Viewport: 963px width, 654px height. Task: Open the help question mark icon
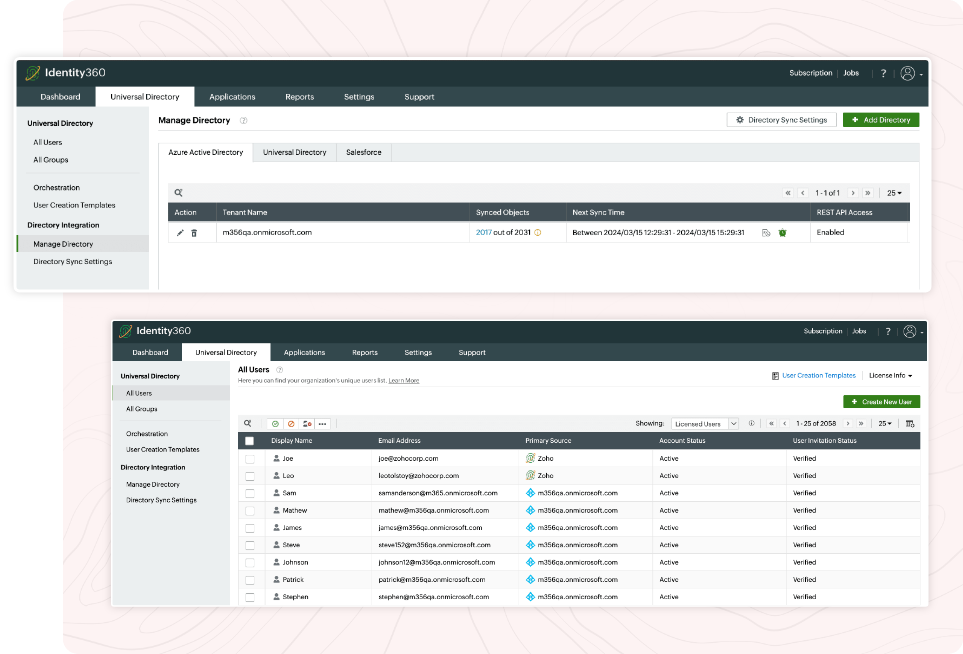tap(887, 331)
